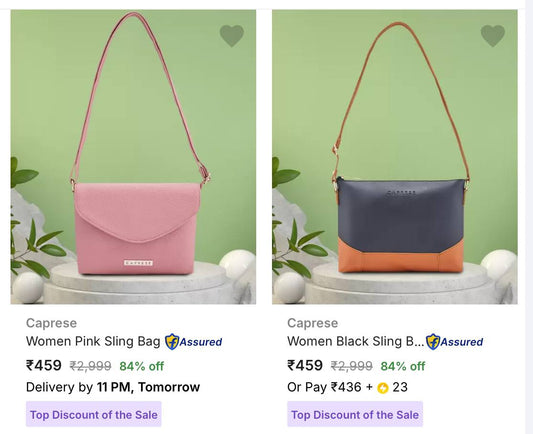
Task: Click Or Pay ₹436 + 23 offer text
Action: coord(347,387)
